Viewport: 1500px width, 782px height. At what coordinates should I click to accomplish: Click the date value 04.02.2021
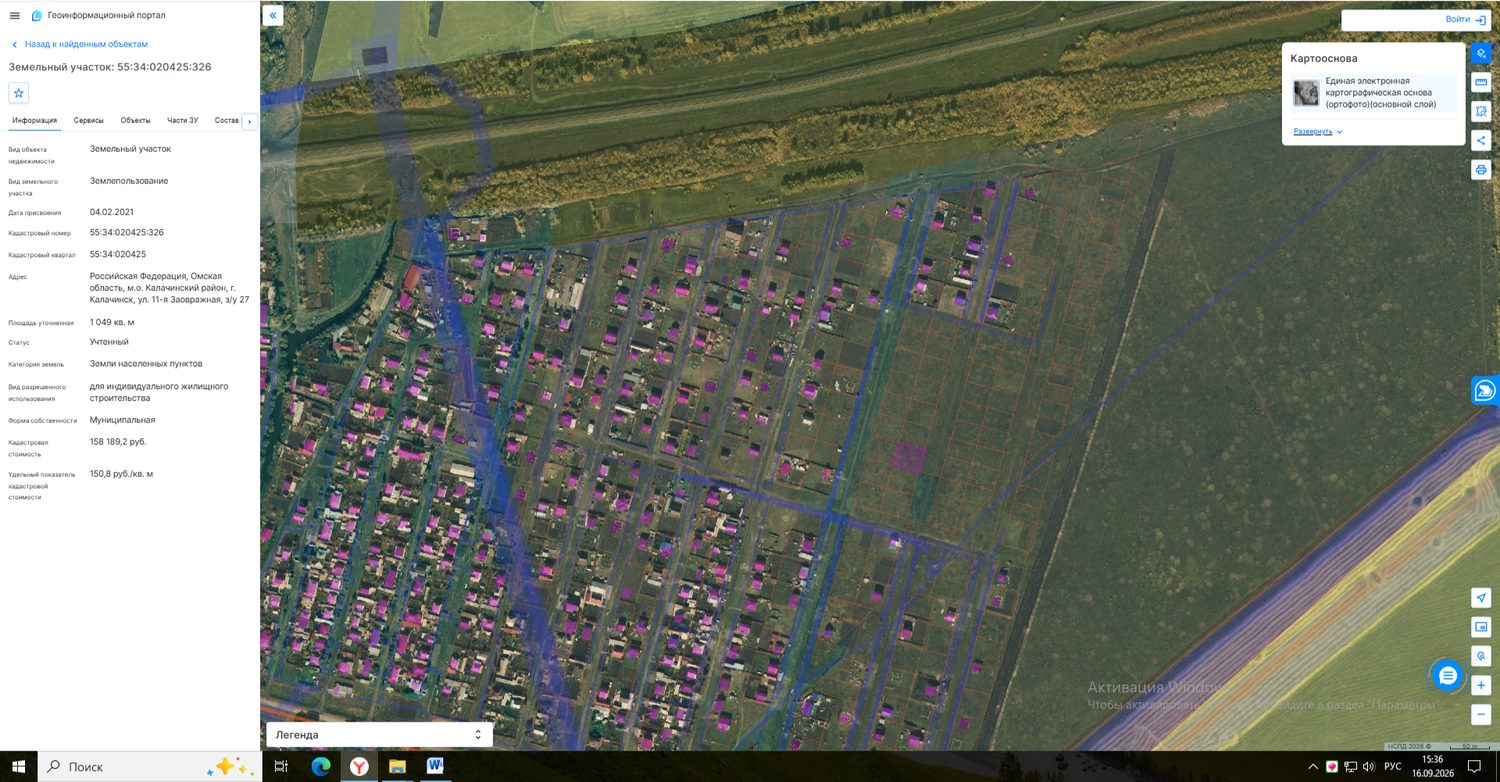112,212
